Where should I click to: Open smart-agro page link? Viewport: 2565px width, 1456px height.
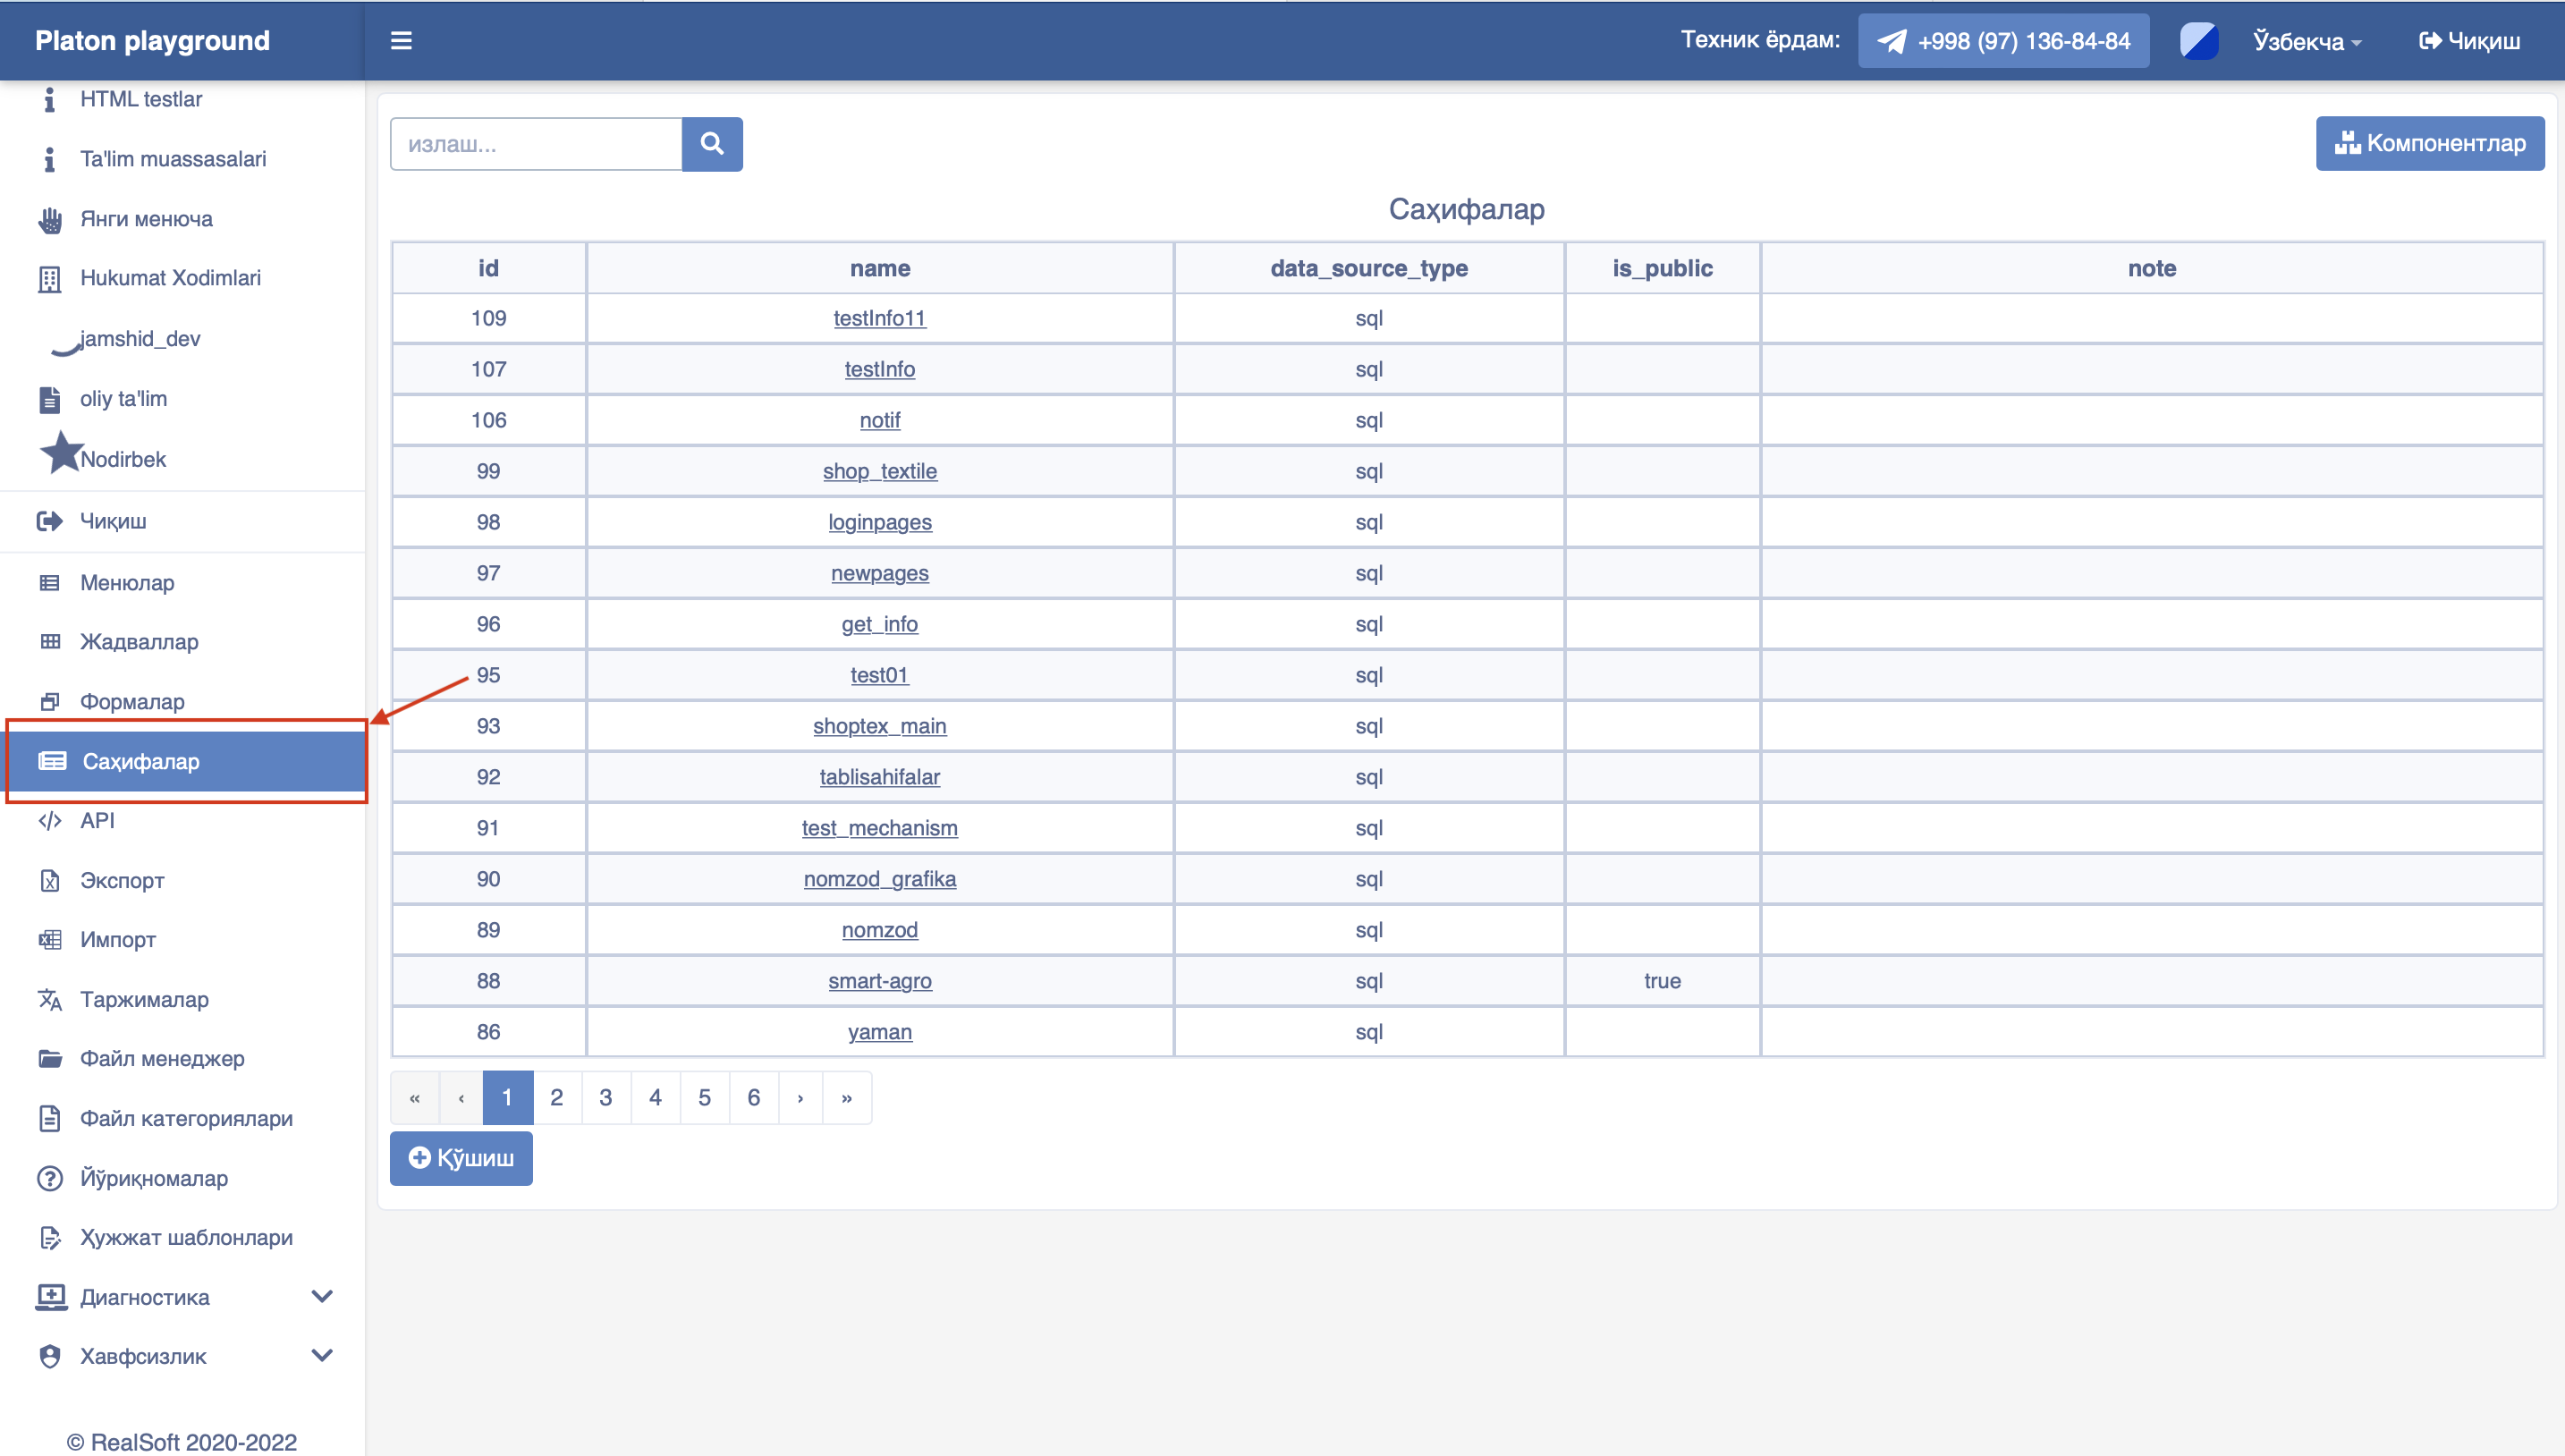pos(879,981)
